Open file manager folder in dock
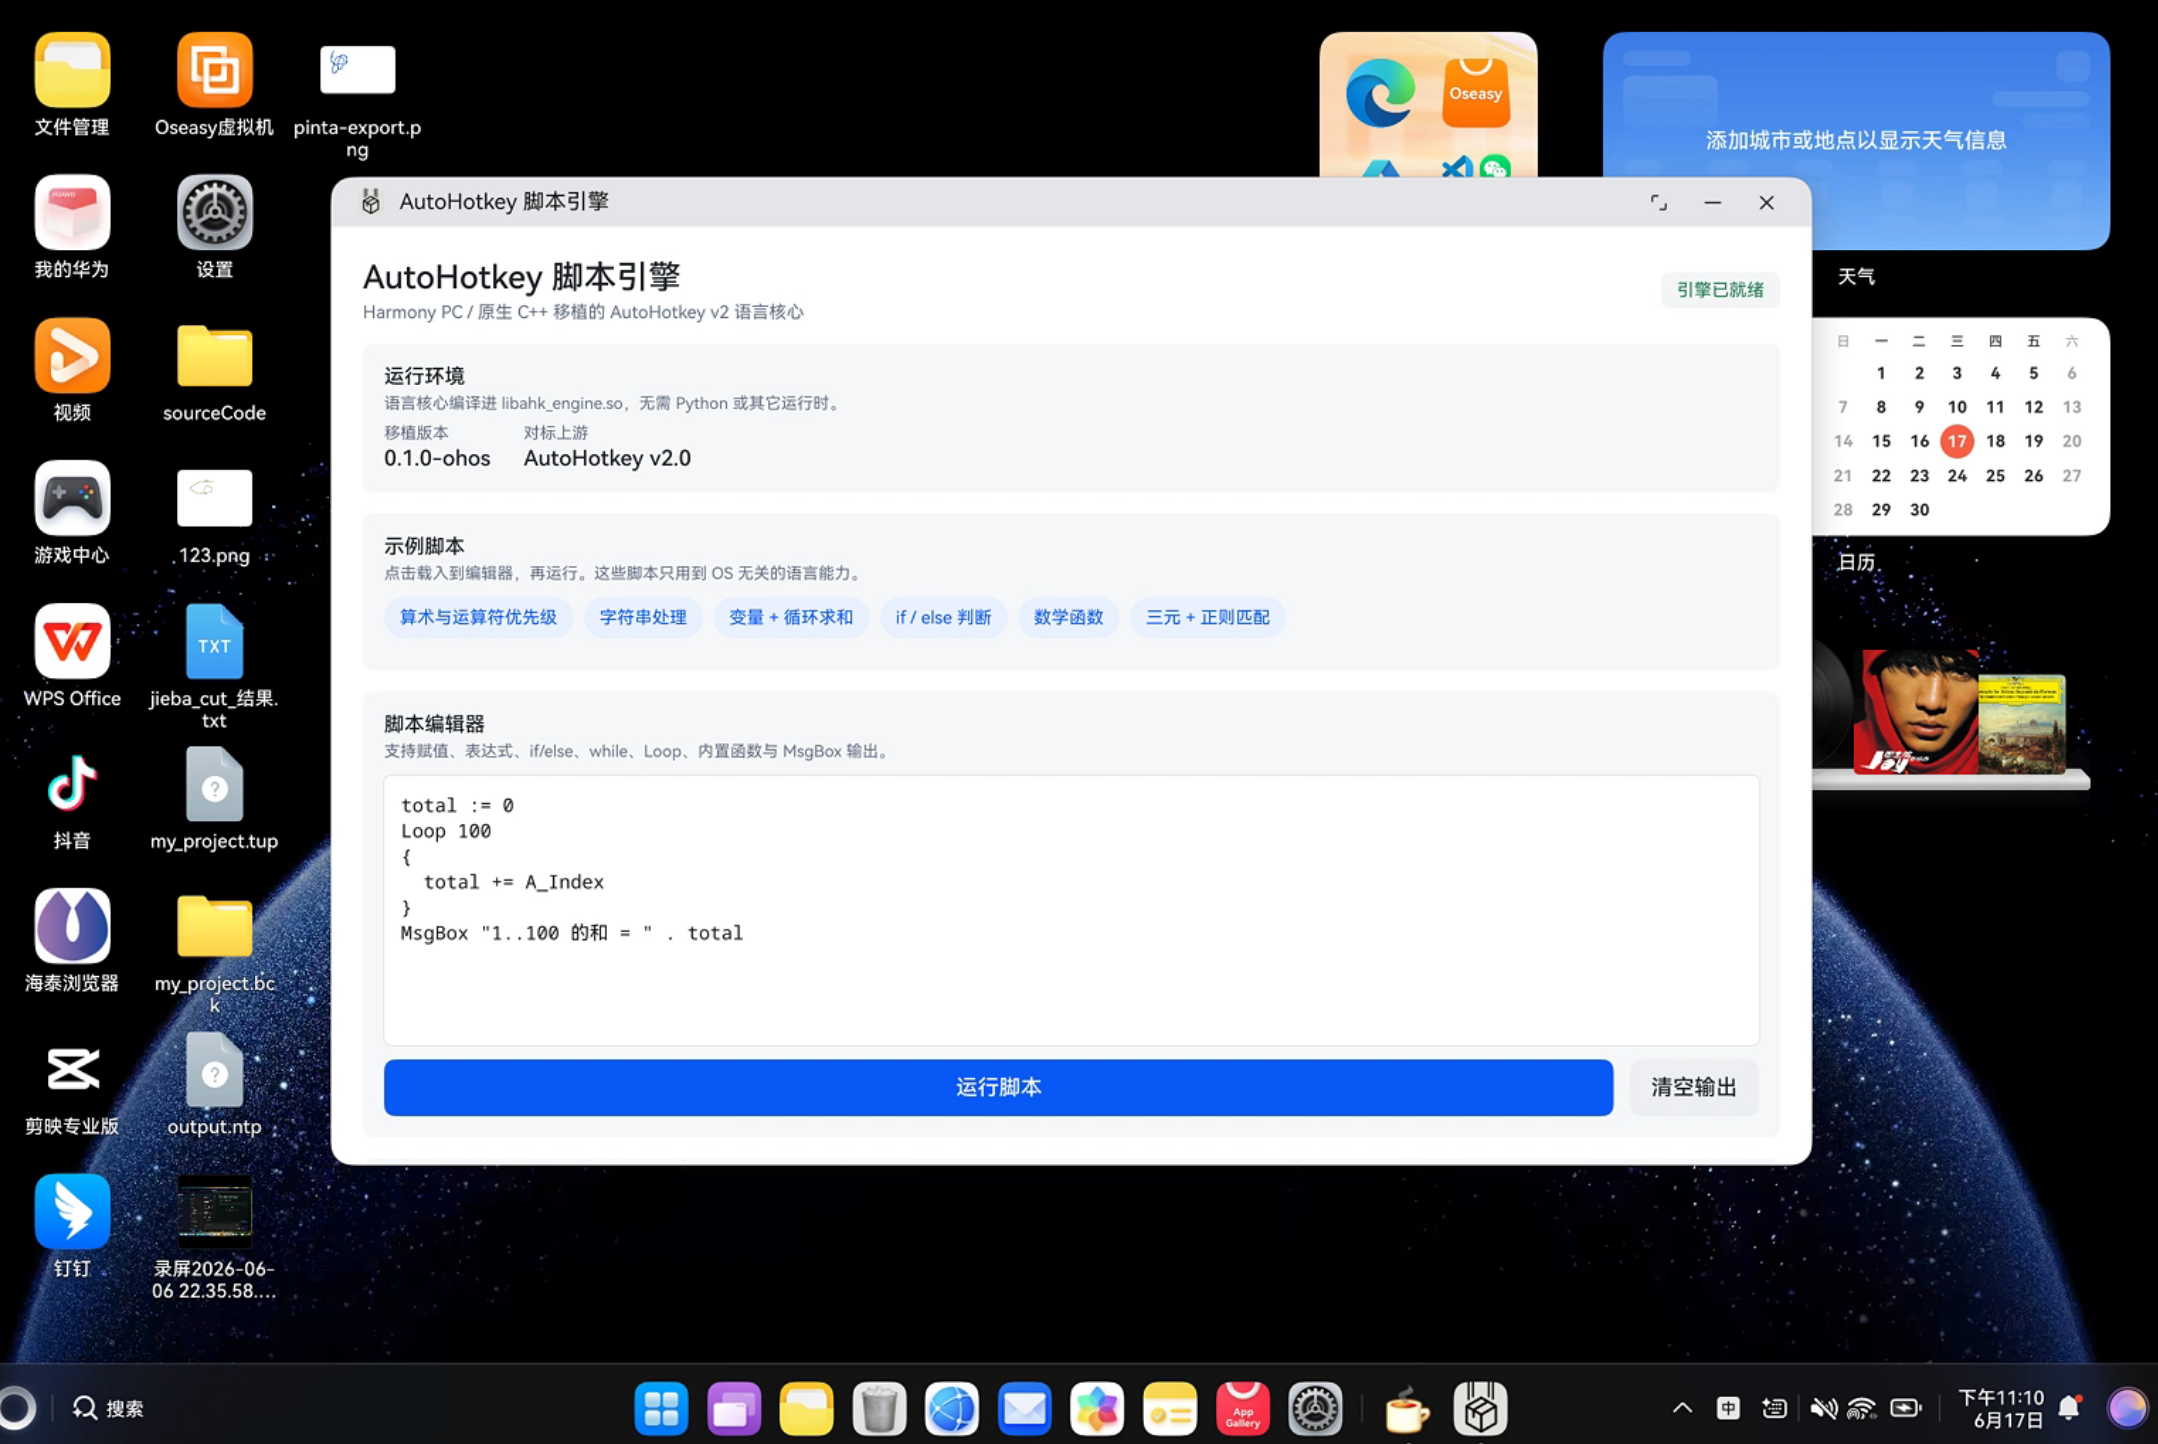The width and height of the screenshot is (2158, 1444). tap(806, 1408)
